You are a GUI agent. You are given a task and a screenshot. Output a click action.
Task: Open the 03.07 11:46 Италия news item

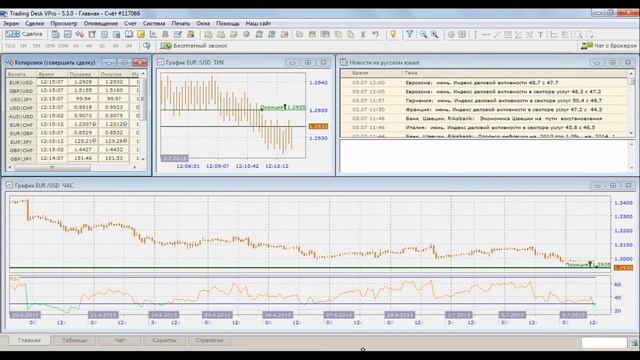coord(484,128)
